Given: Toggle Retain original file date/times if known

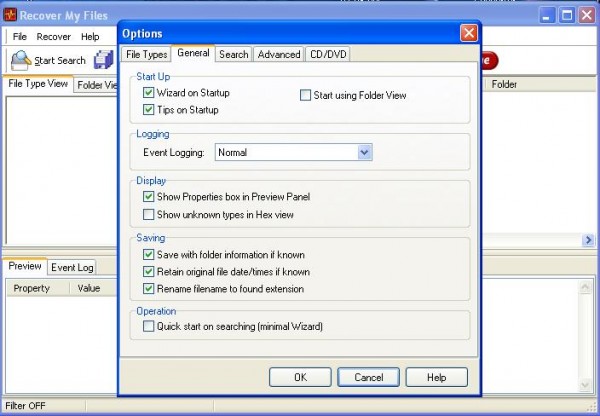Looking at the screenshot, I should pyautogui.click(x=148, y=272).
